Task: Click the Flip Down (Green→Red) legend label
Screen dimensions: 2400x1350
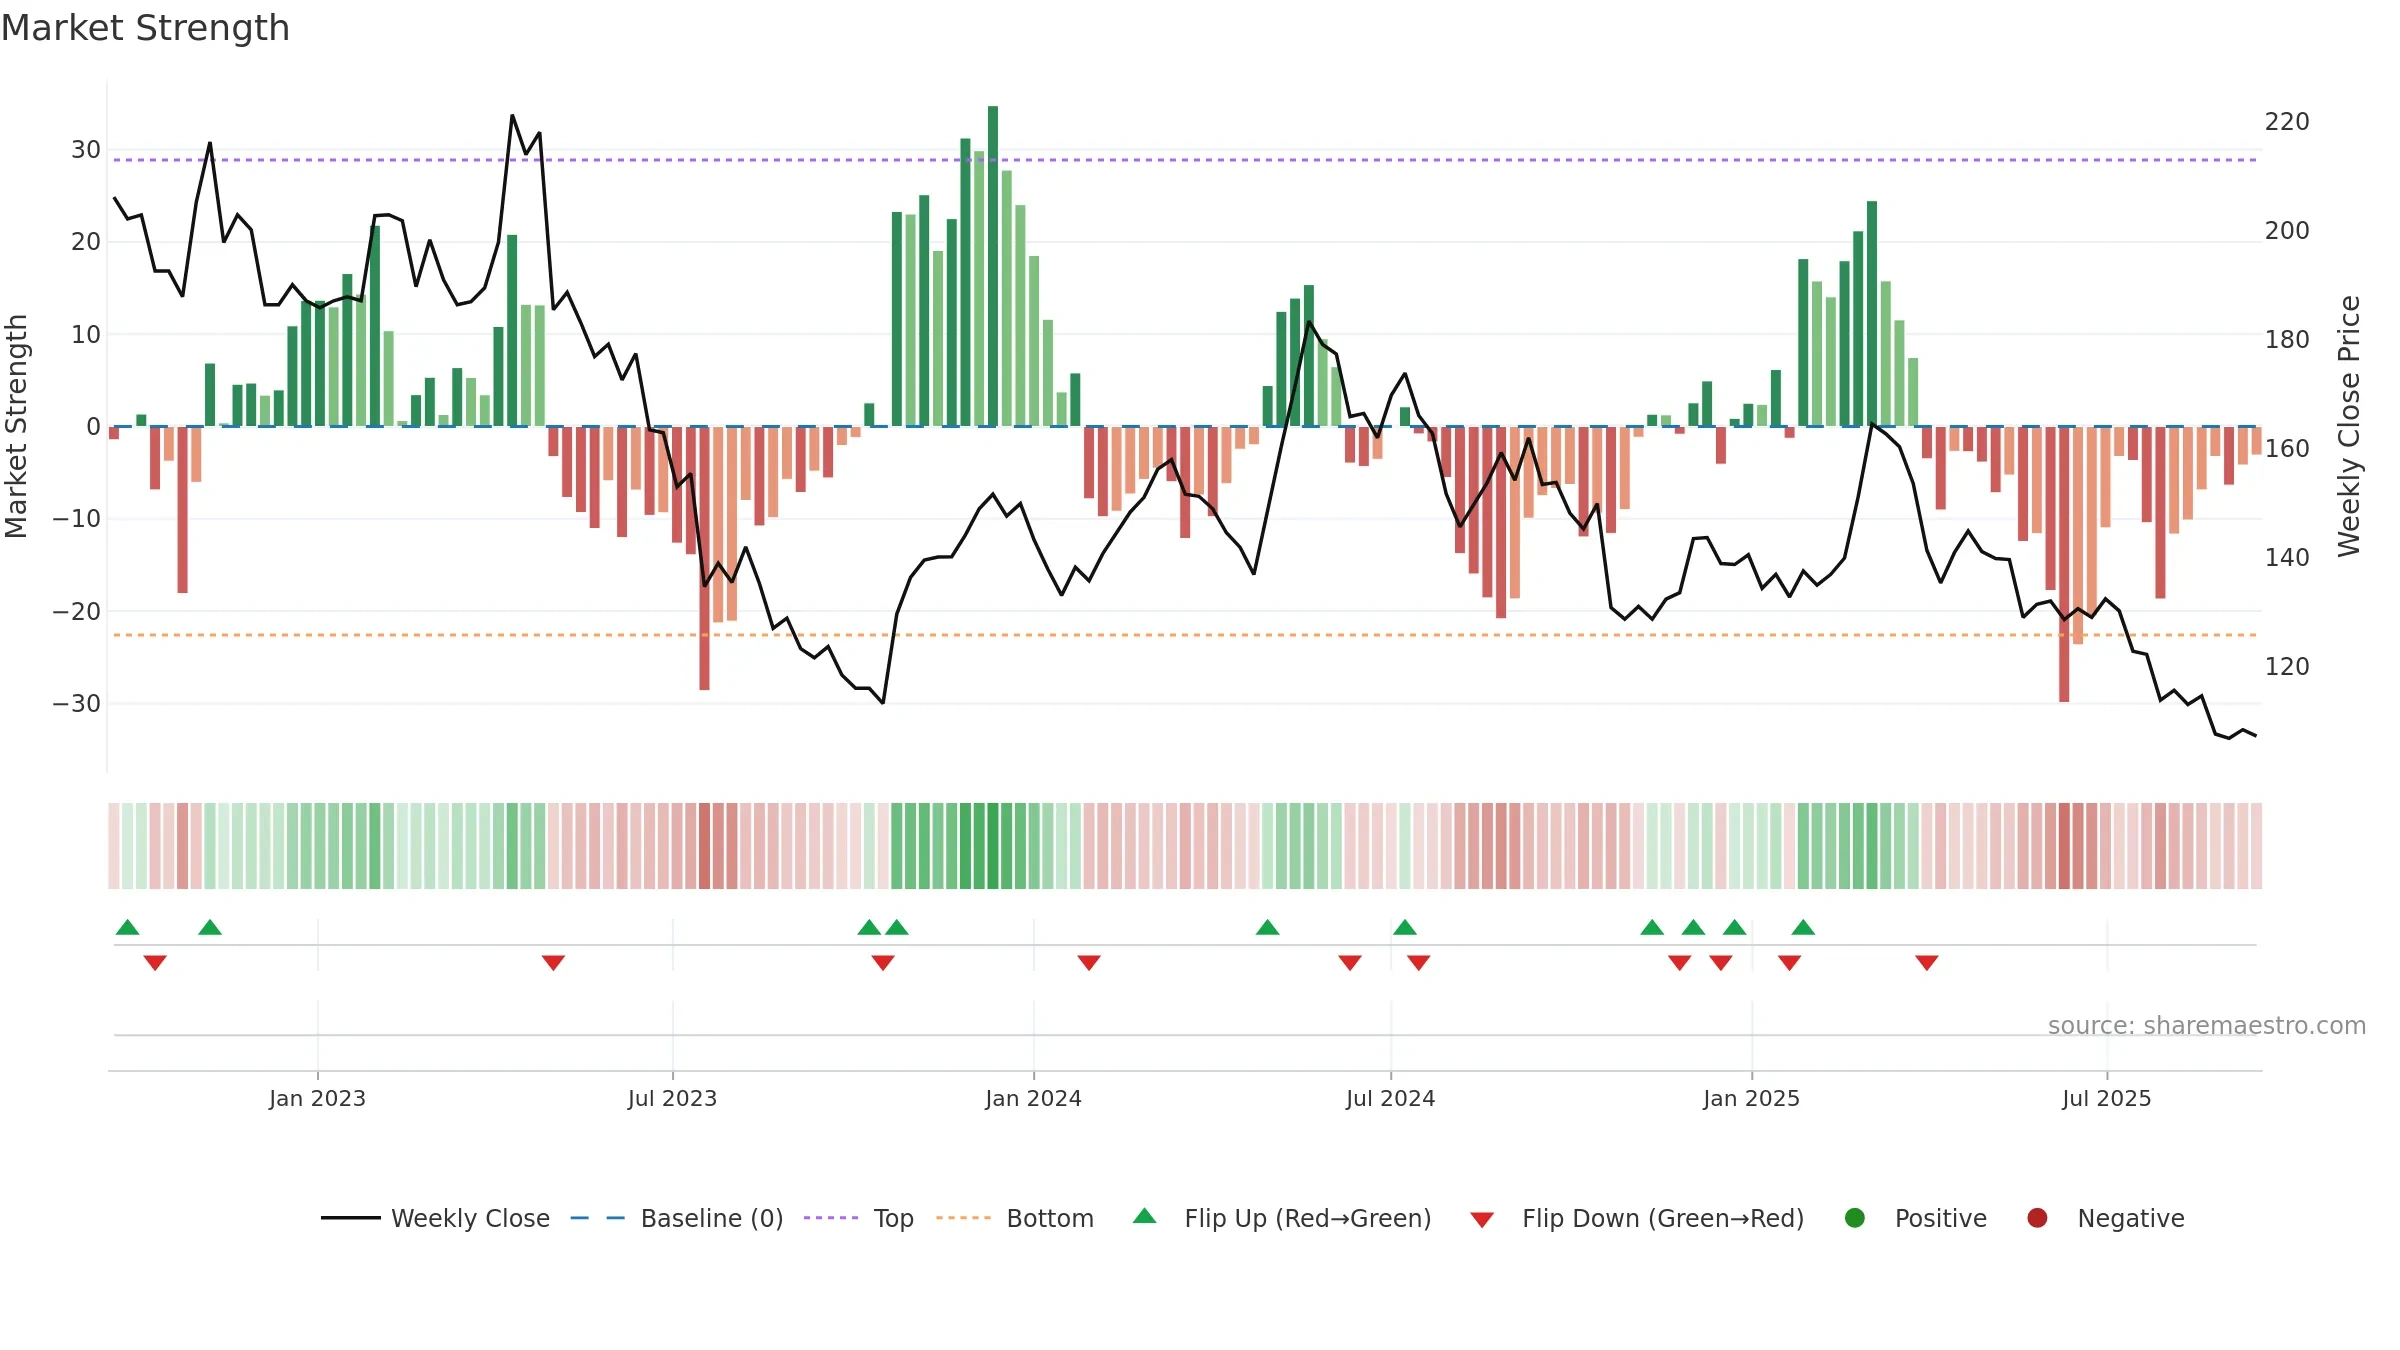Action: 1663,1218
